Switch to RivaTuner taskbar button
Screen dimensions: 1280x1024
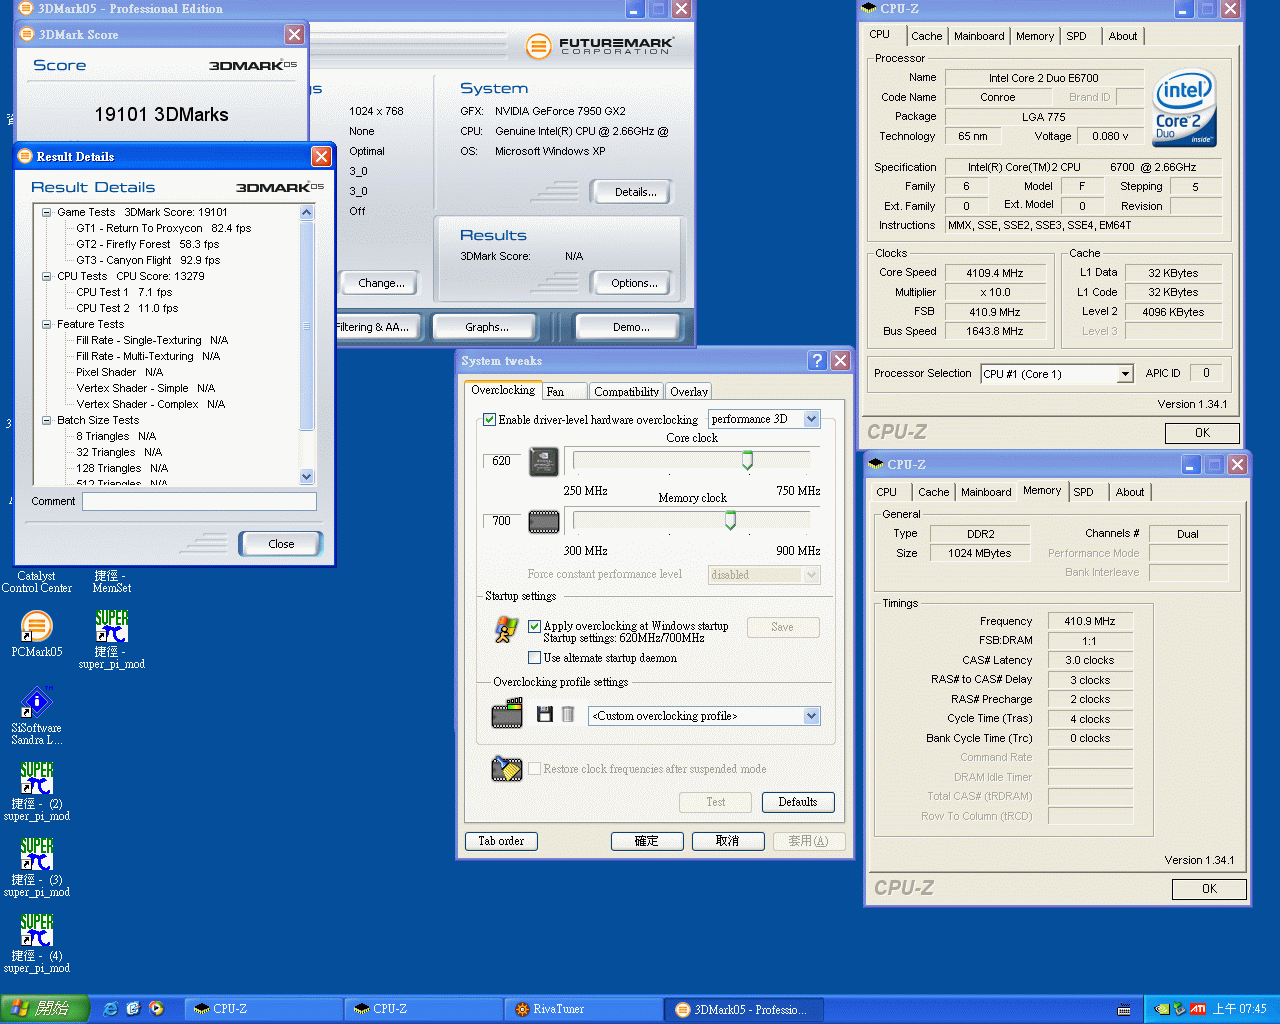(x=585, y=1009)
